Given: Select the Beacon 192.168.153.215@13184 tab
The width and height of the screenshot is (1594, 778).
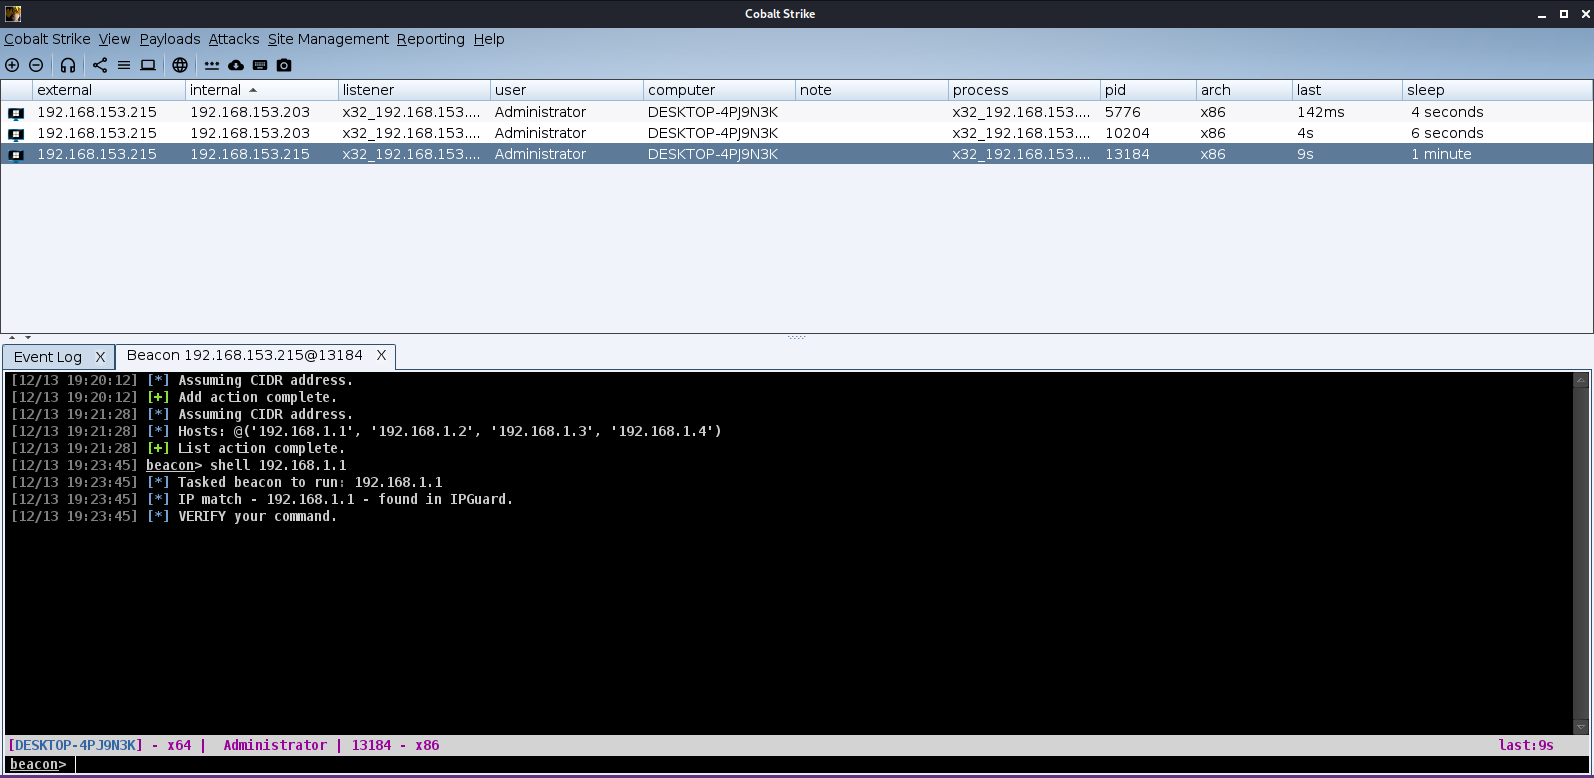Looking at the screenshot, I should pos(244,356).
